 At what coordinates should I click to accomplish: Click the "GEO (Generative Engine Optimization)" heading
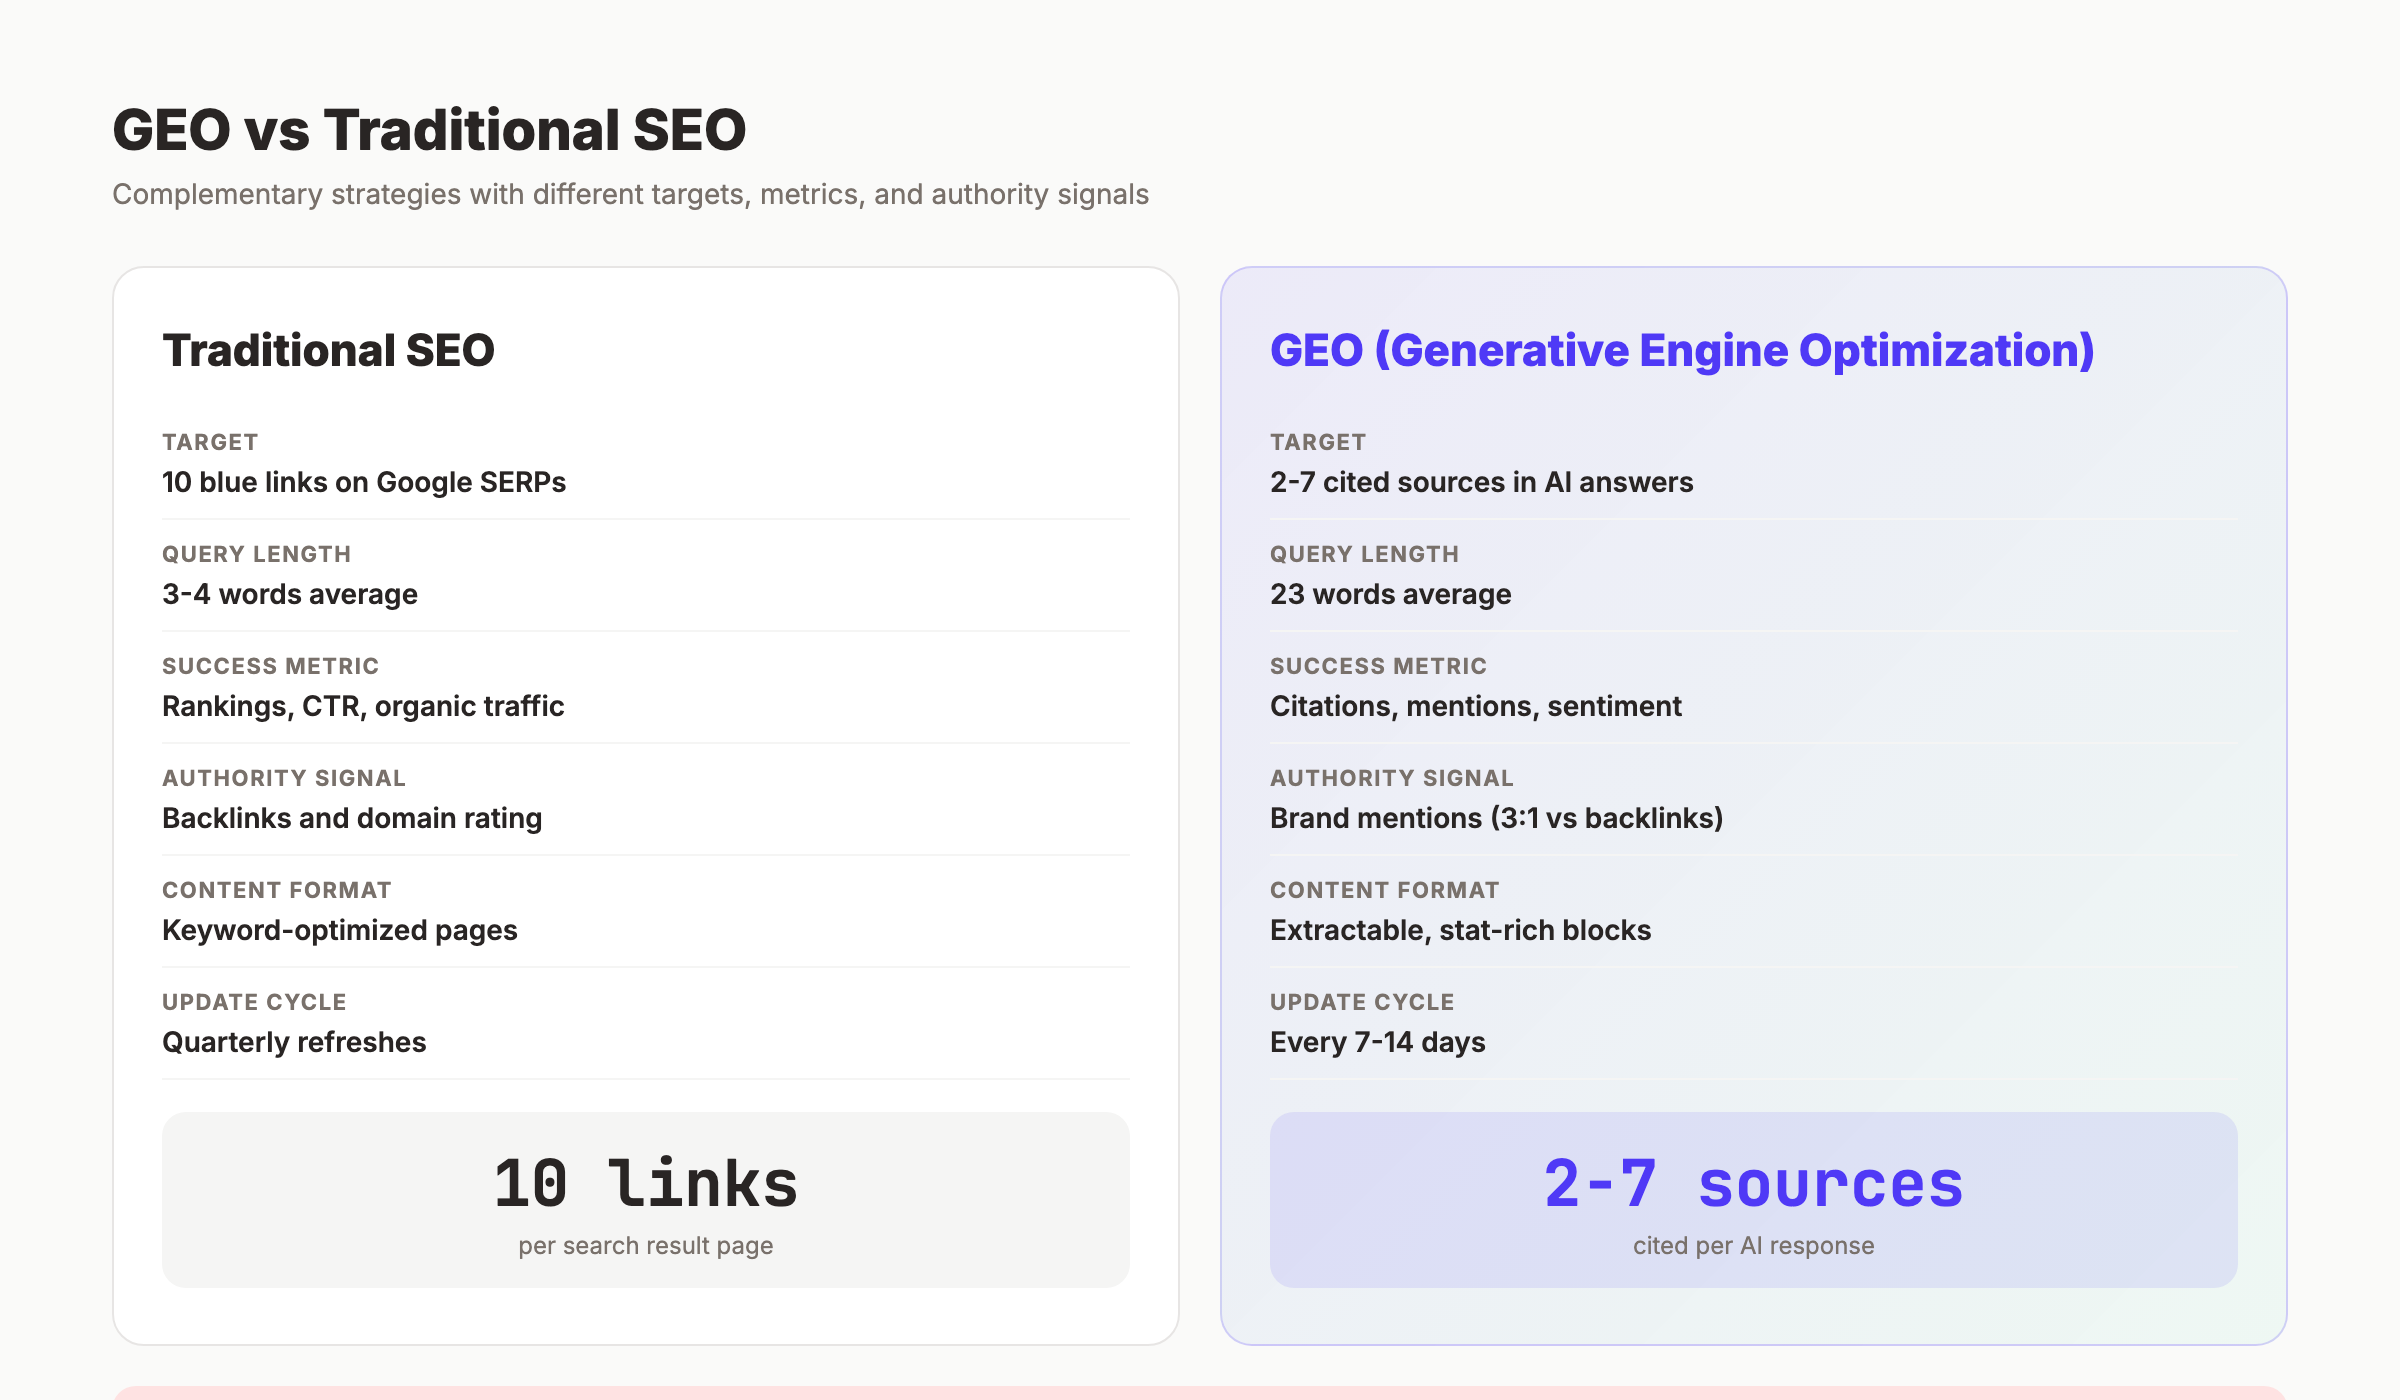tap(1682, 350)
